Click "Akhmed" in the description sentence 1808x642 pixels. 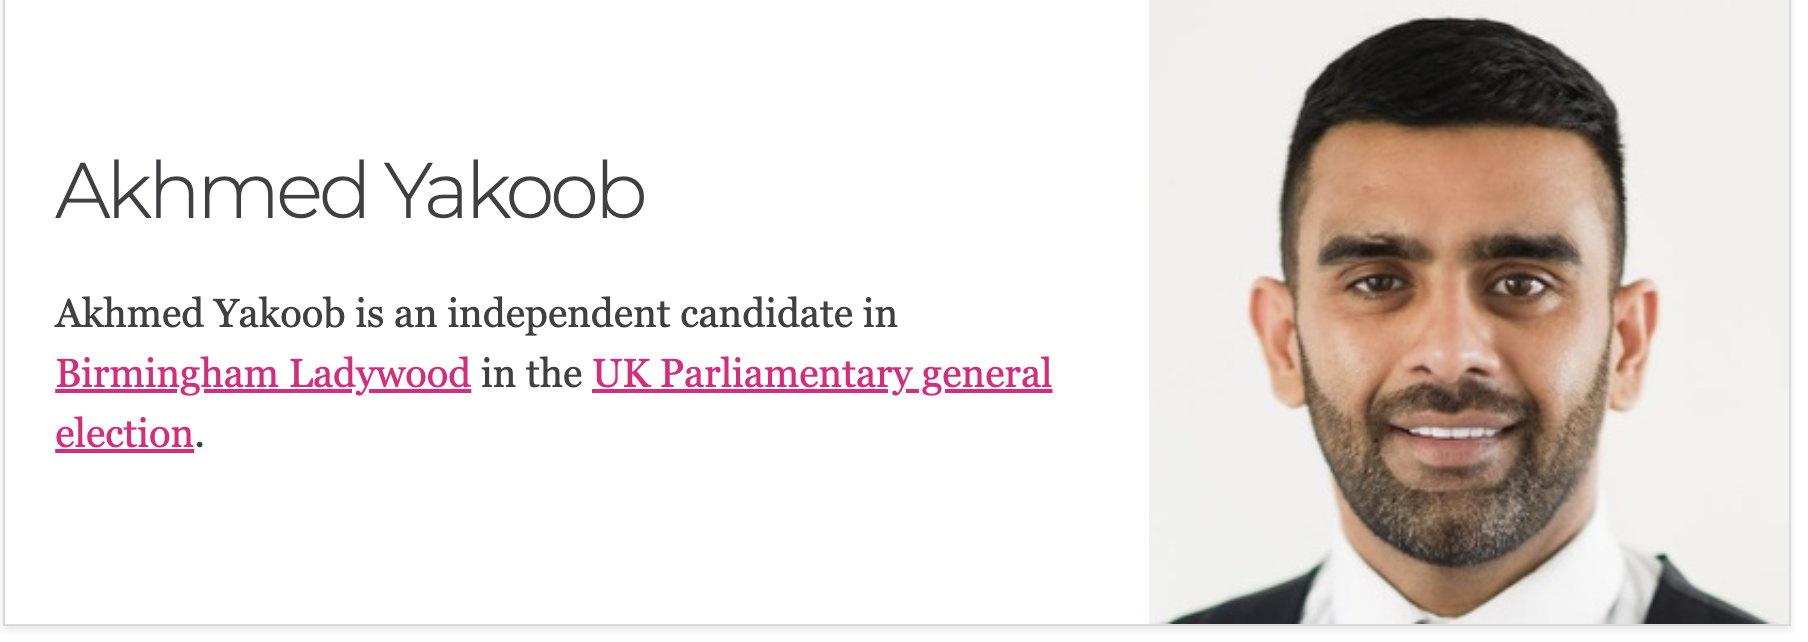tap(130, 314)
